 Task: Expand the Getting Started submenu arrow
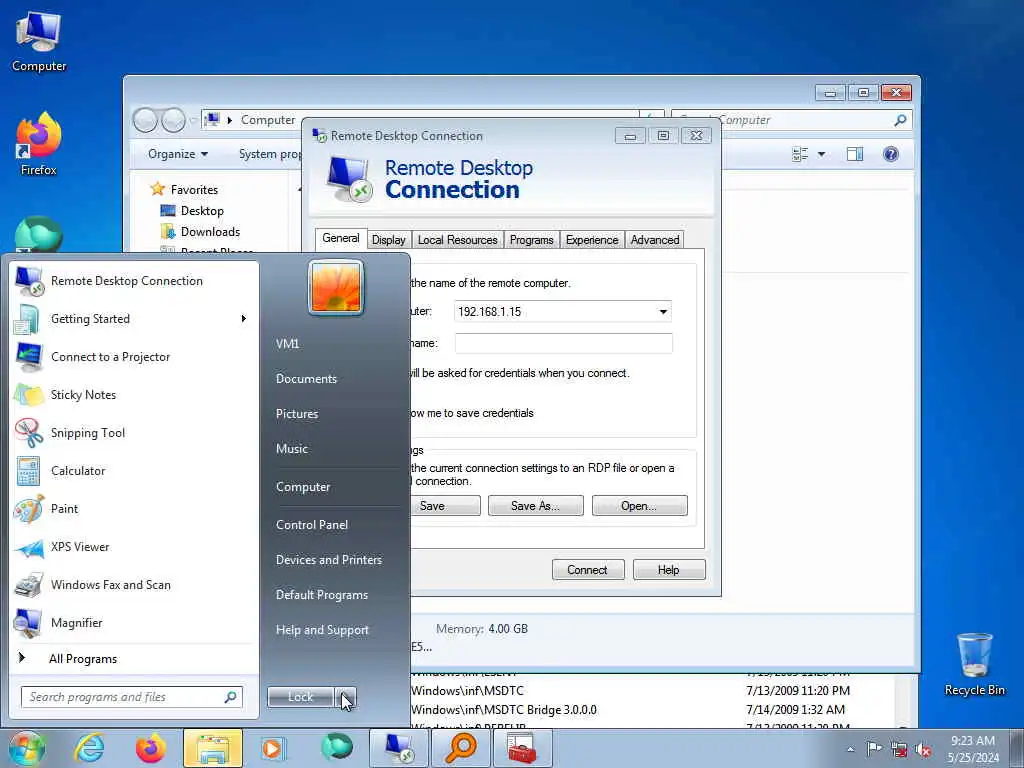[x=243, y=319]
